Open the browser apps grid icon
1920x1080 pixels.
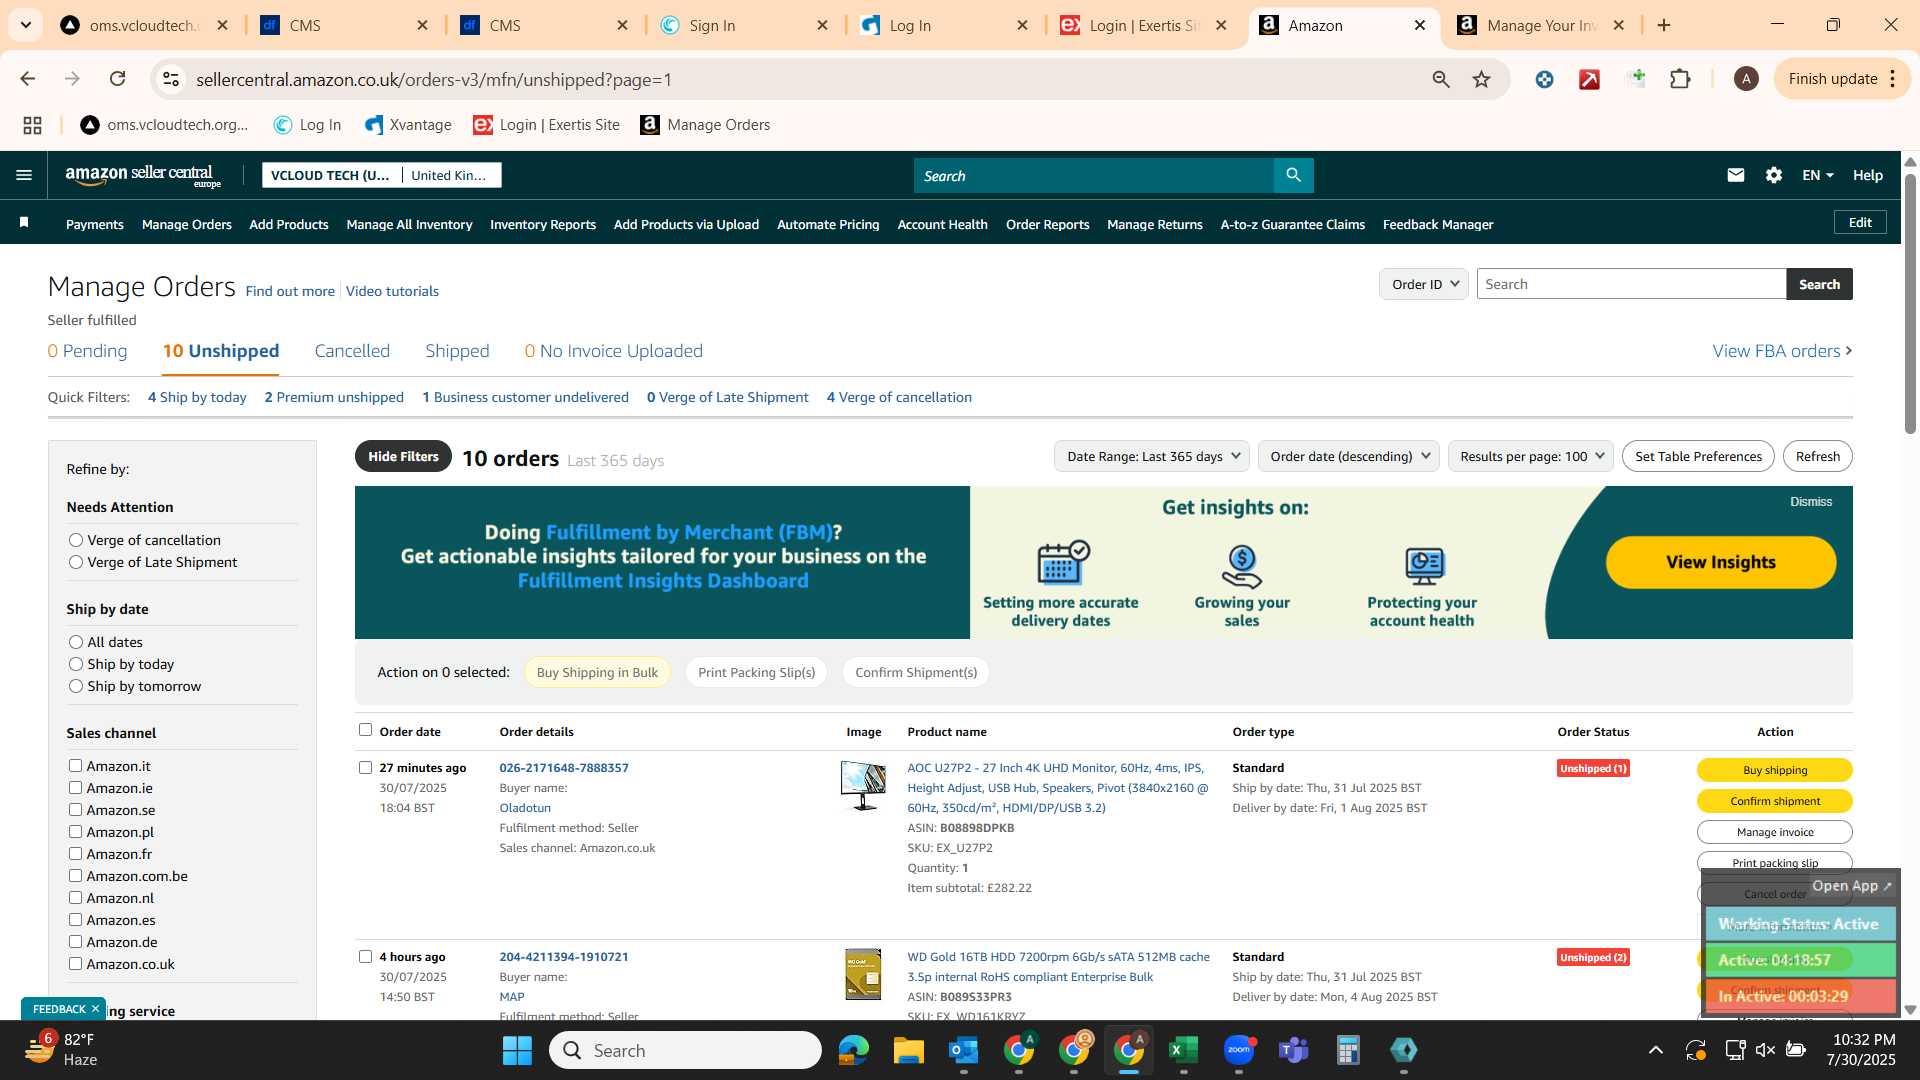(x=32, y=125)
